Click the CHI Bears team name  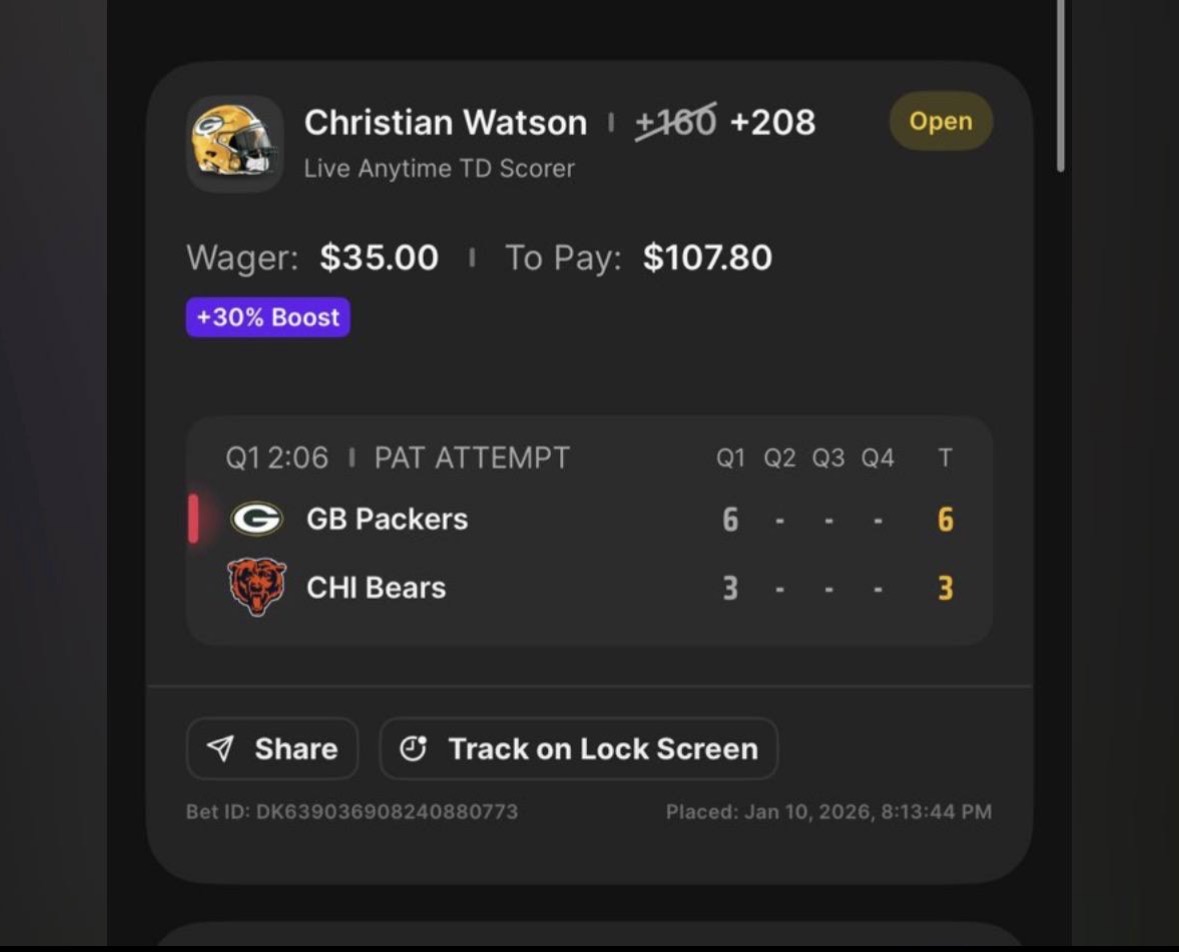point(376,587)
